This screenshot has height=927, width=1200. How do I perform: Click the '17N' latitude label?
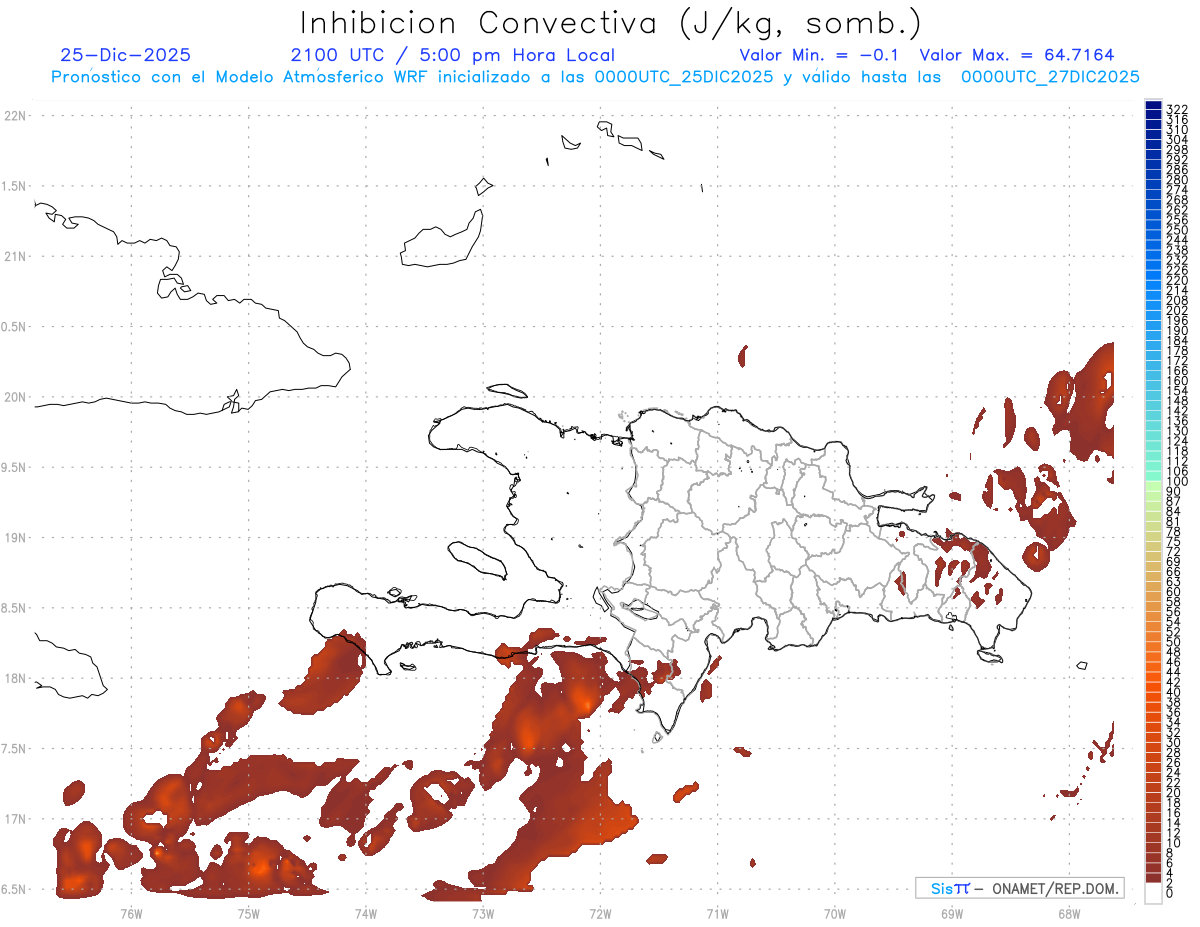(x=15, y=820)
